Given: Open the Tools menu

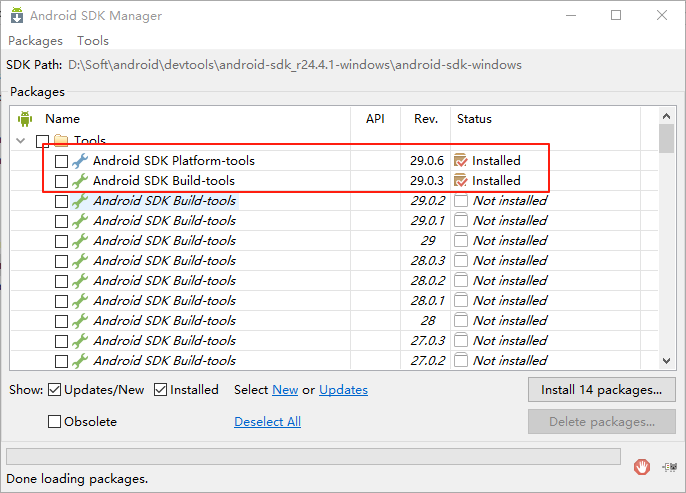Looking at the screenshot, I should (x=93, y=41).
